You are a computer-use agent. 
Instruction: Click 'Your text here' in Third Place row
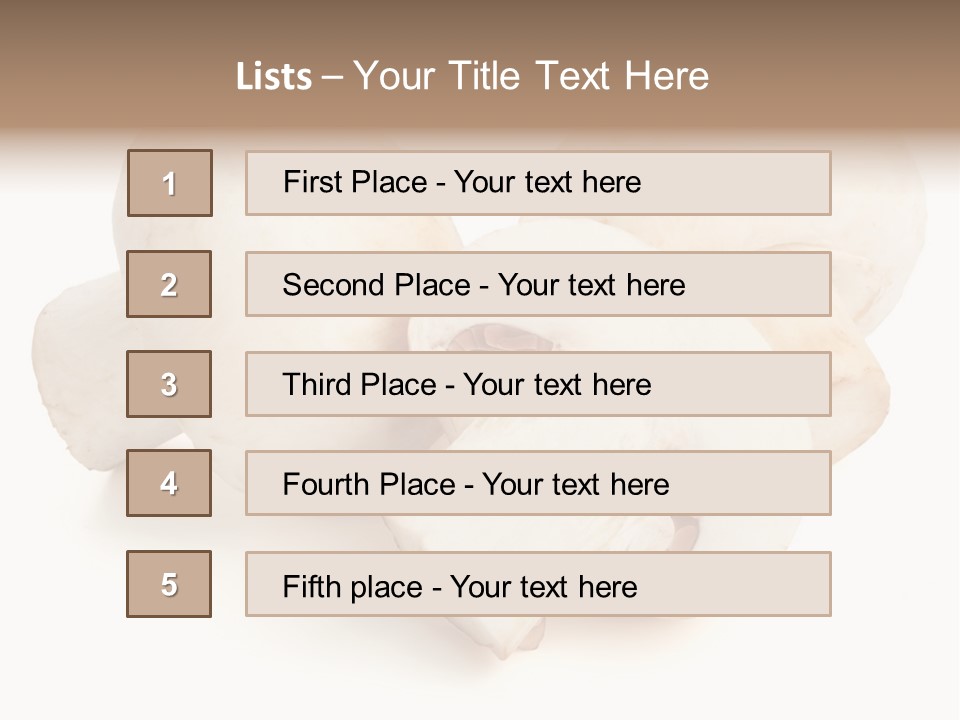557,384
